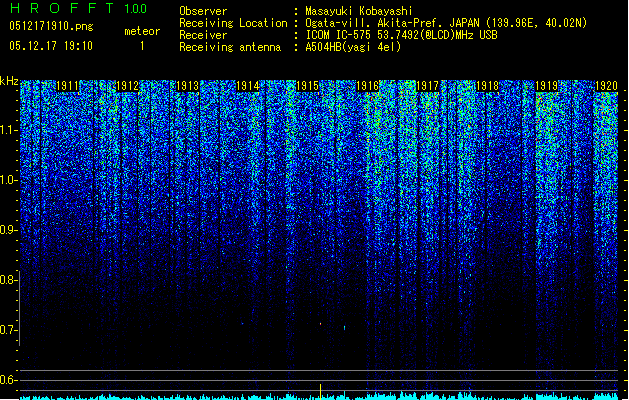Screen dimensions: 629x400
Task: Click the red meteor echo dot near 0.7 kHz
Action: [x=320, y=323]
